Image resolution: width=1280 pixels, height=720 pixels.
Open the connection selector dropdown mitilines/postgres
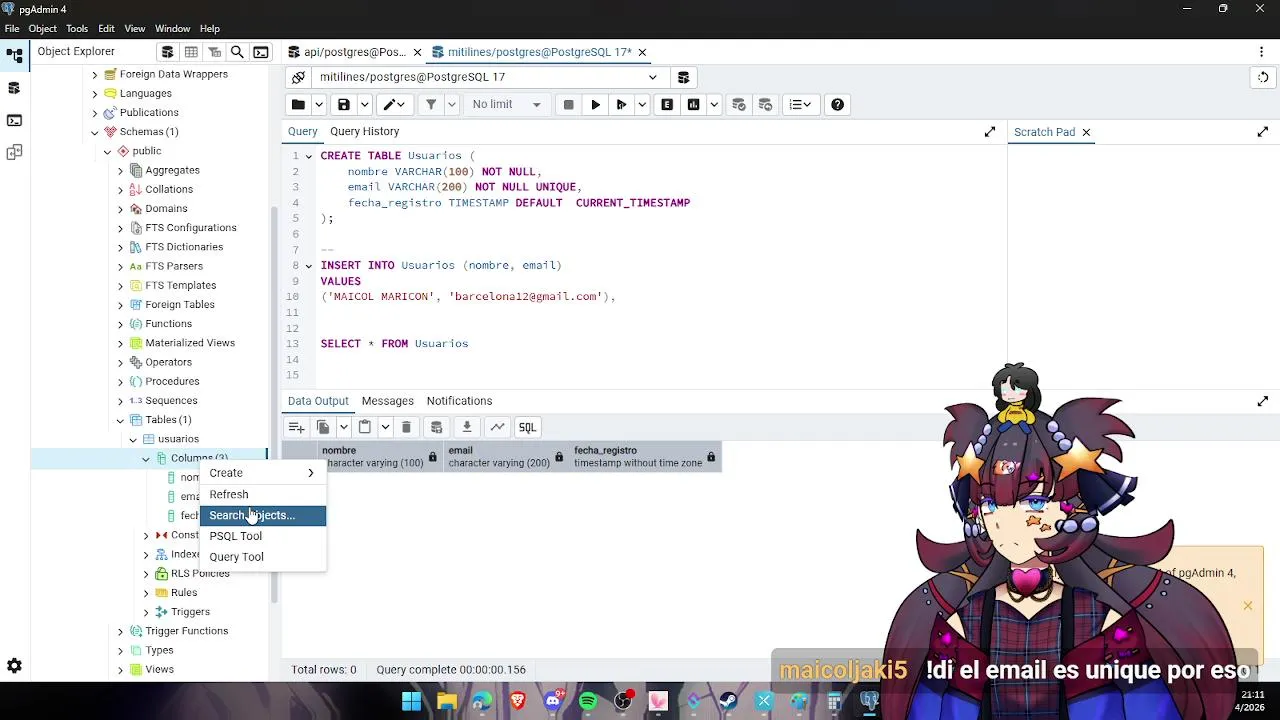(x=489, y=77)
